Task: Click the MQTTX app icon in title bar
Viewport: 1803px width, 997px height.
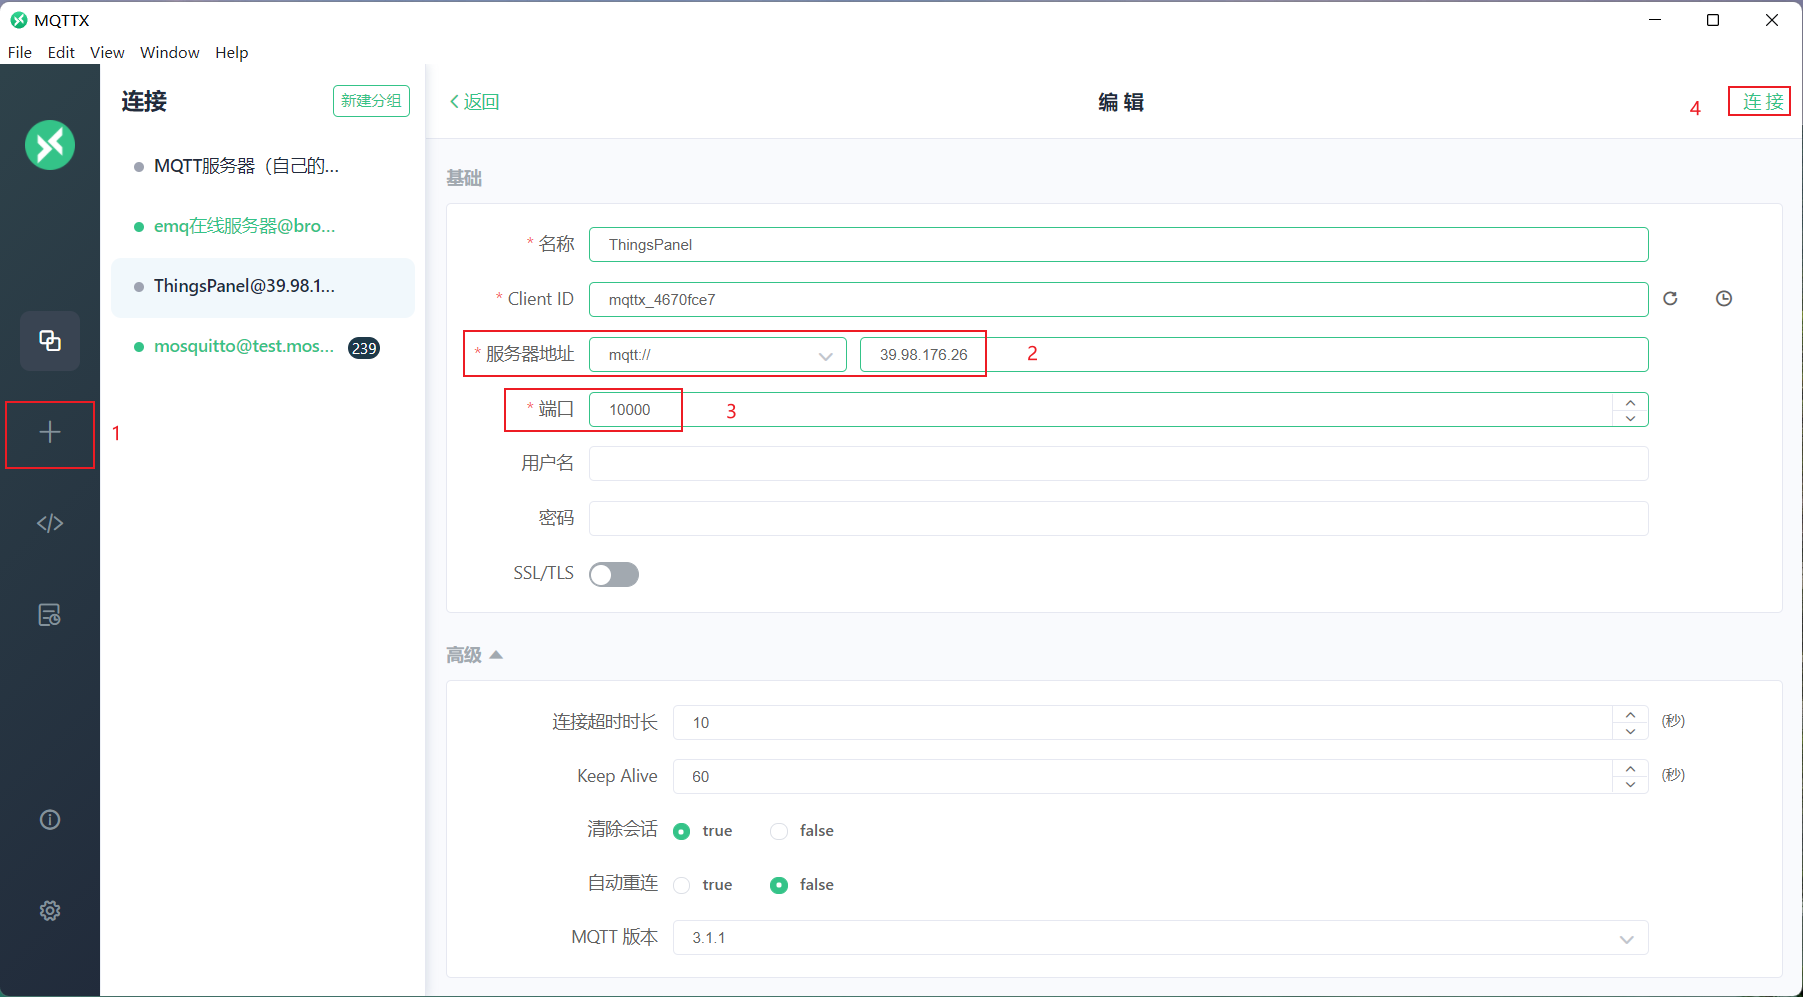Action: (19, 20)
